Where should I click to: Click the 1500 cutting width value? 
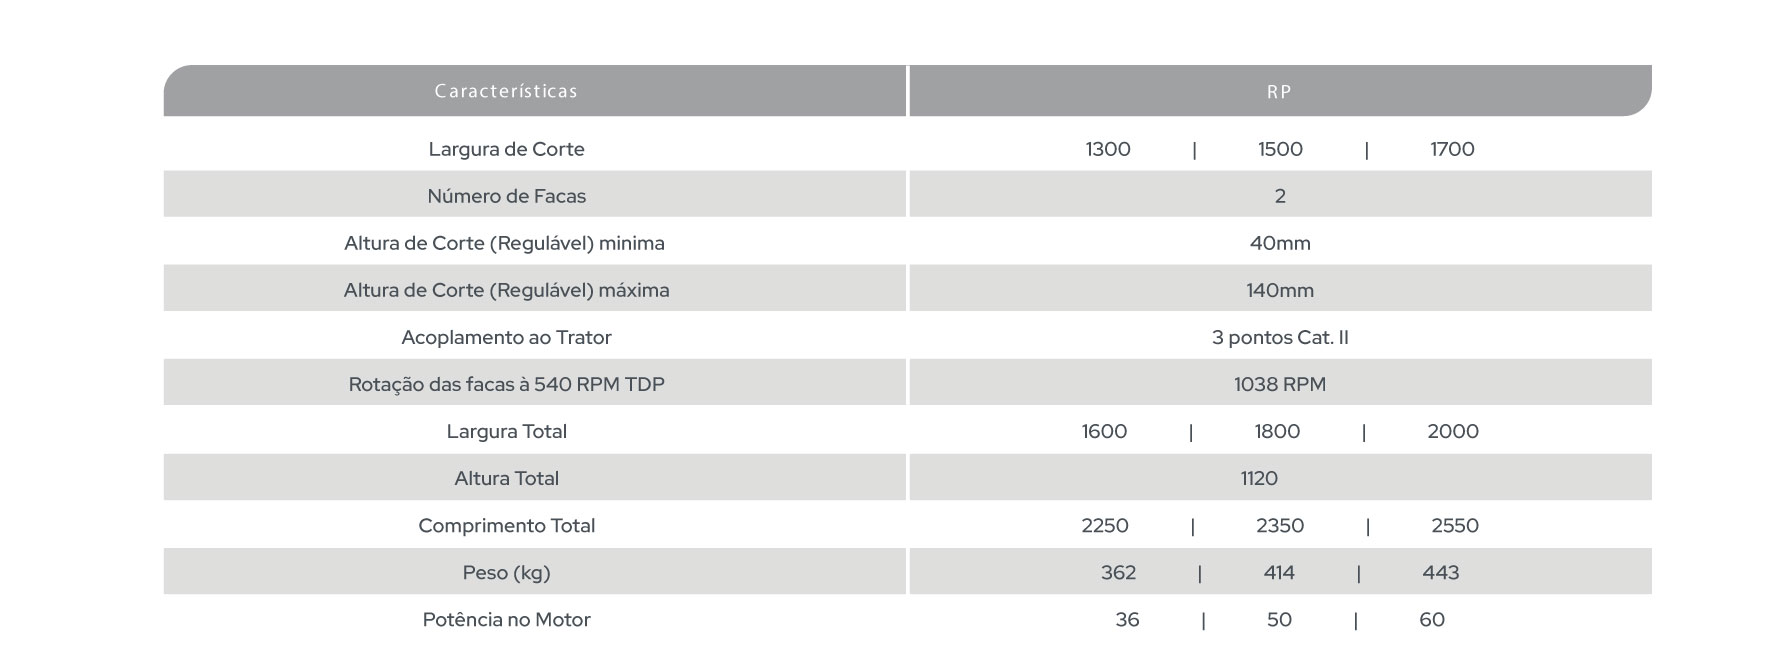[x=1280, y=149]
